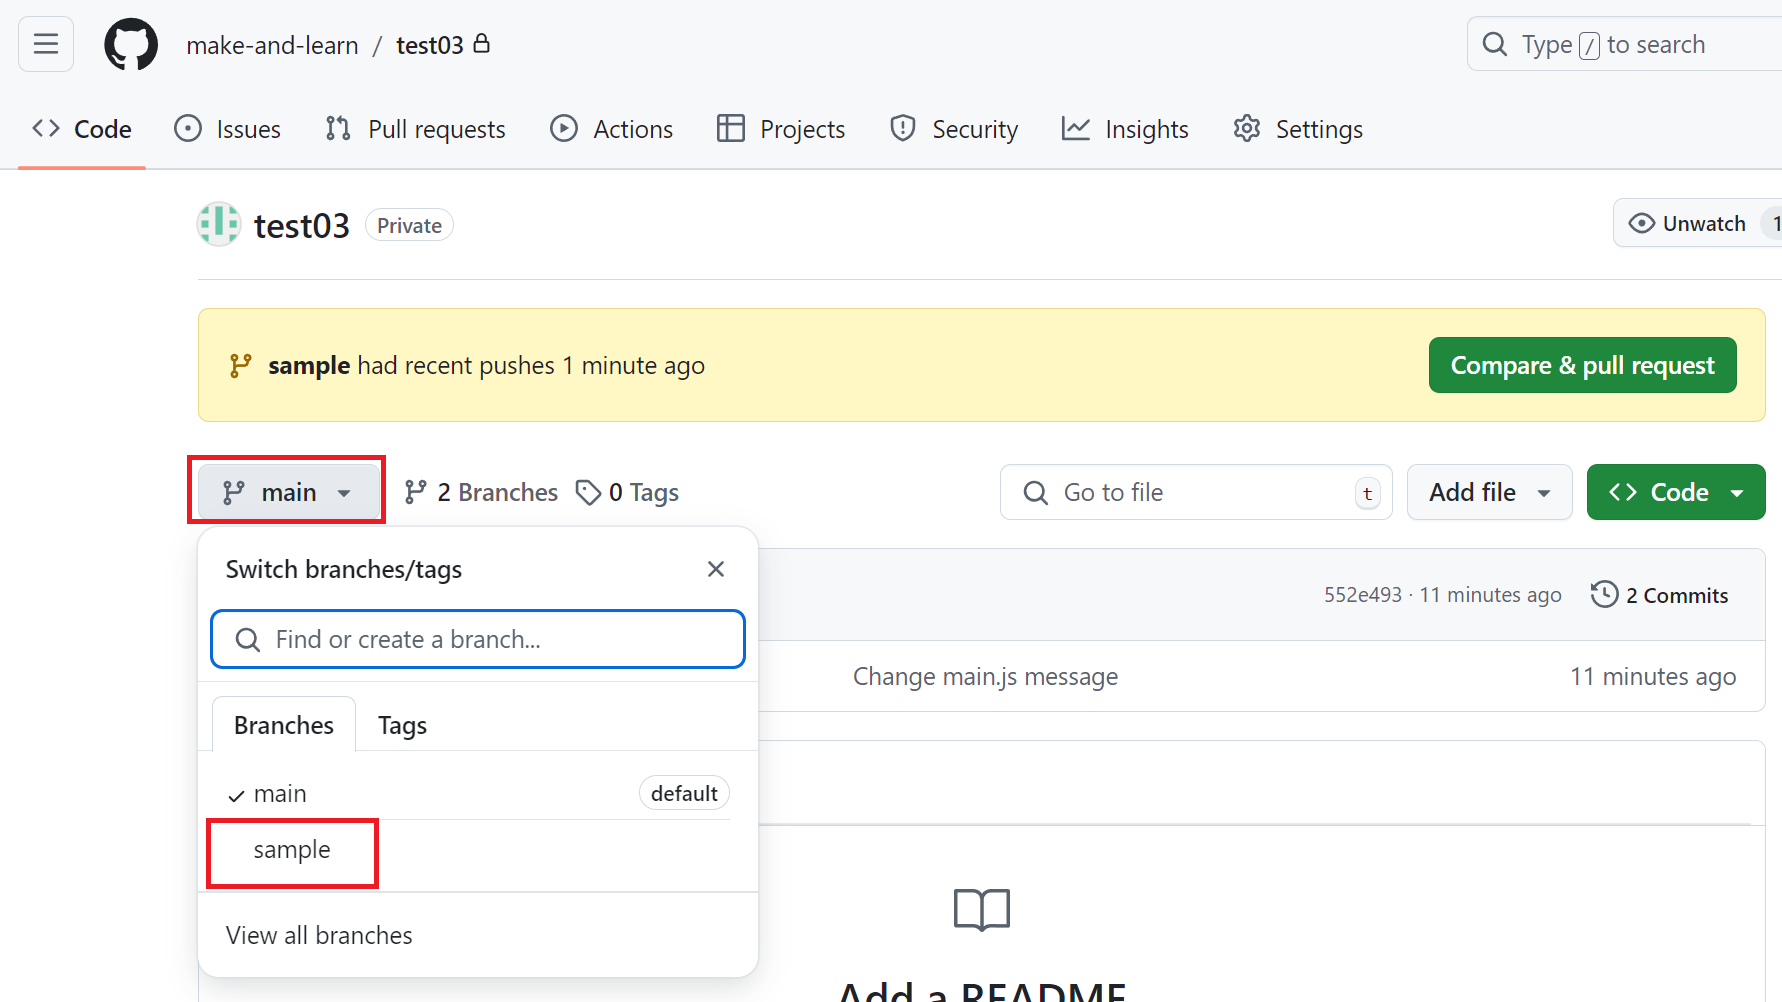Click the branch icon beside 2 Branches

click(415, 492)
